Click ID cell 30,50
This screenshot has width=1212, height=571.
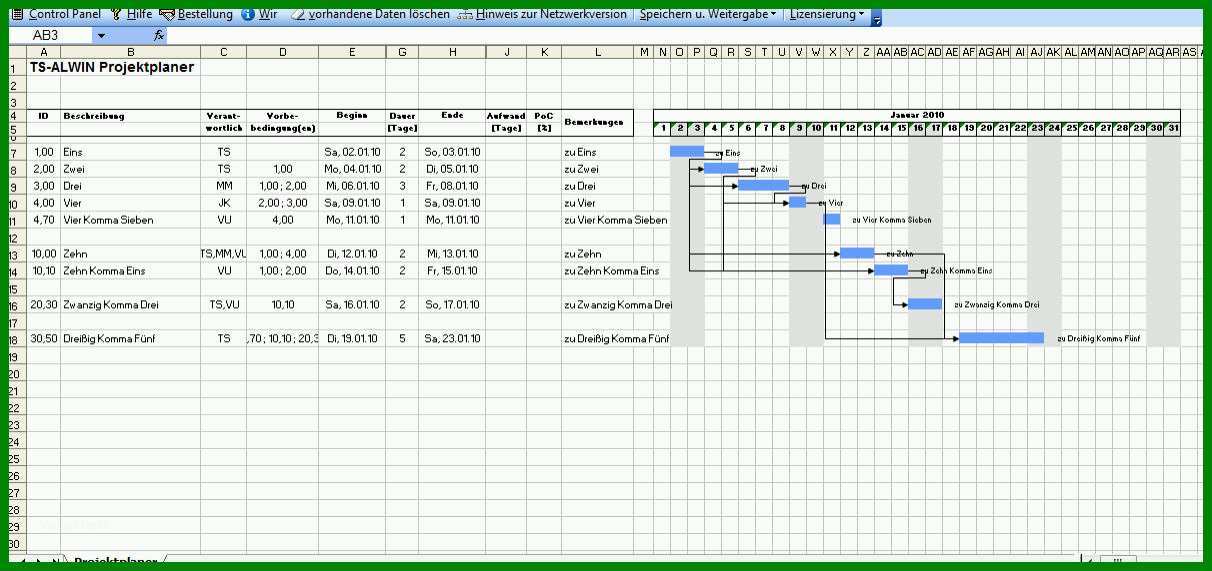pos(43,339)
